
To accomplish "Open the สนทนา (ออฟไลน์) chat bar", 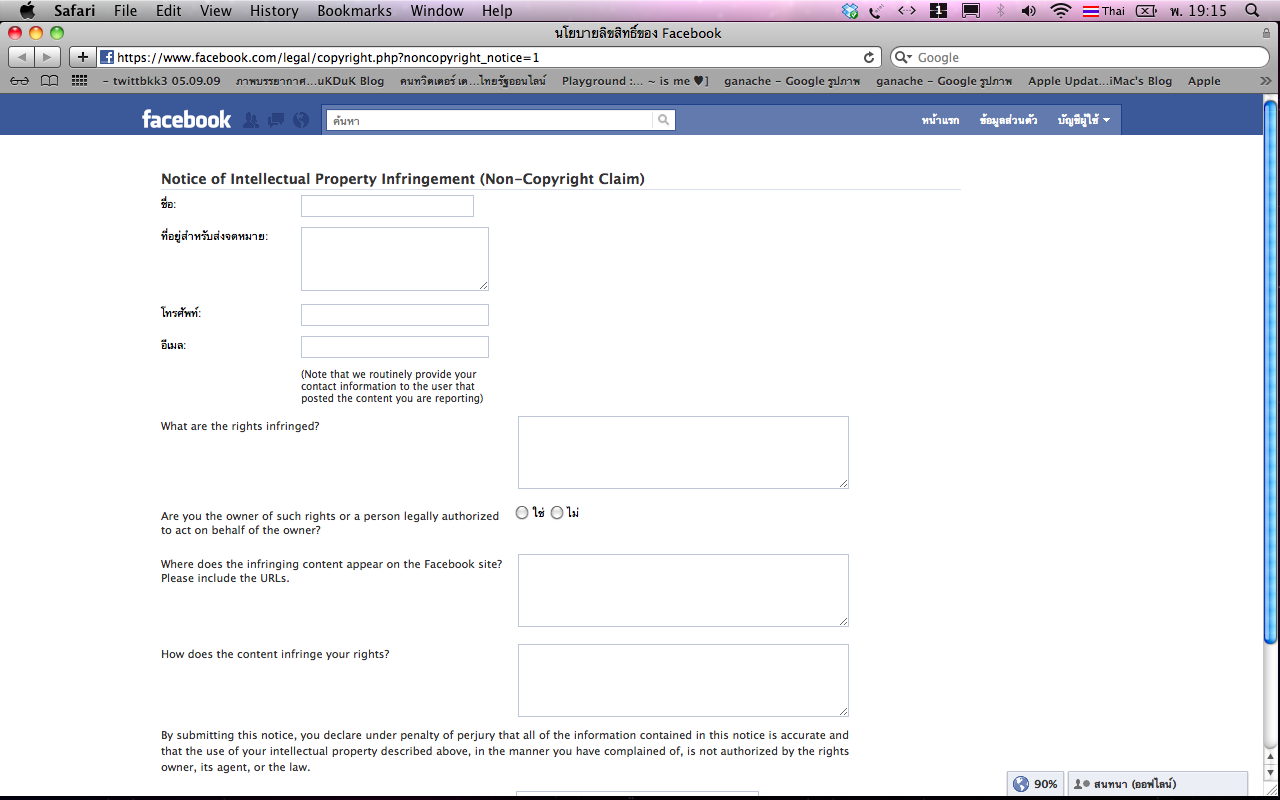I will tap(1157, 784).
